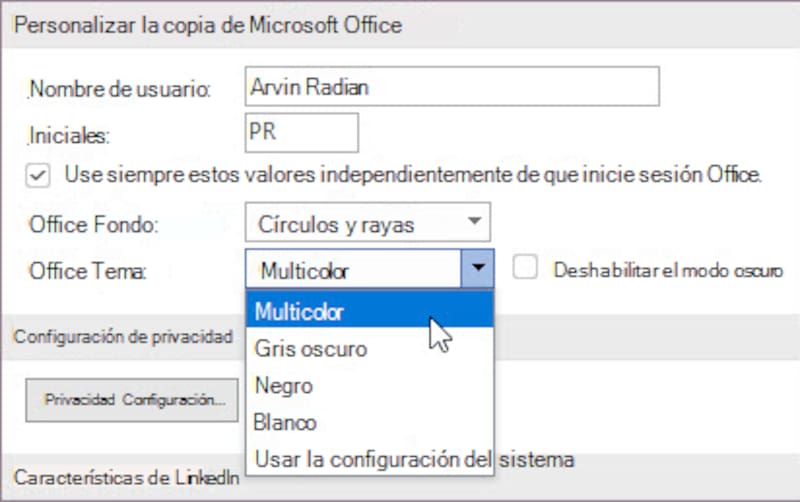Viewport: 800px width, 502px height.
Task: Click the 'Nombre de usuario:' label
Action: coord(121,89)
